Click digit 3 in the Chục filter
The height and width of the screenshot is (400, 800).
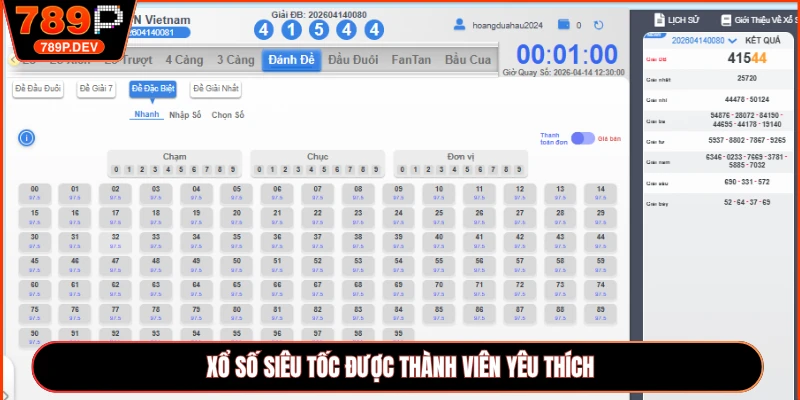[298, 170]
